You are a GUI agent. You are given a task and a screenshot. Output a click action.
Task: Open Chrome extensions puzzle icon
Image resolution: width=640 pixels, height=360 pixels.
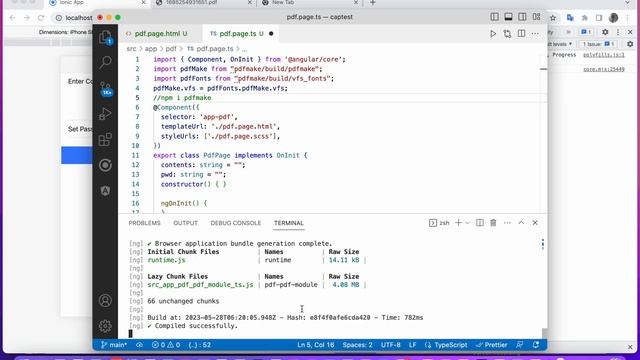tap(584, 18)
